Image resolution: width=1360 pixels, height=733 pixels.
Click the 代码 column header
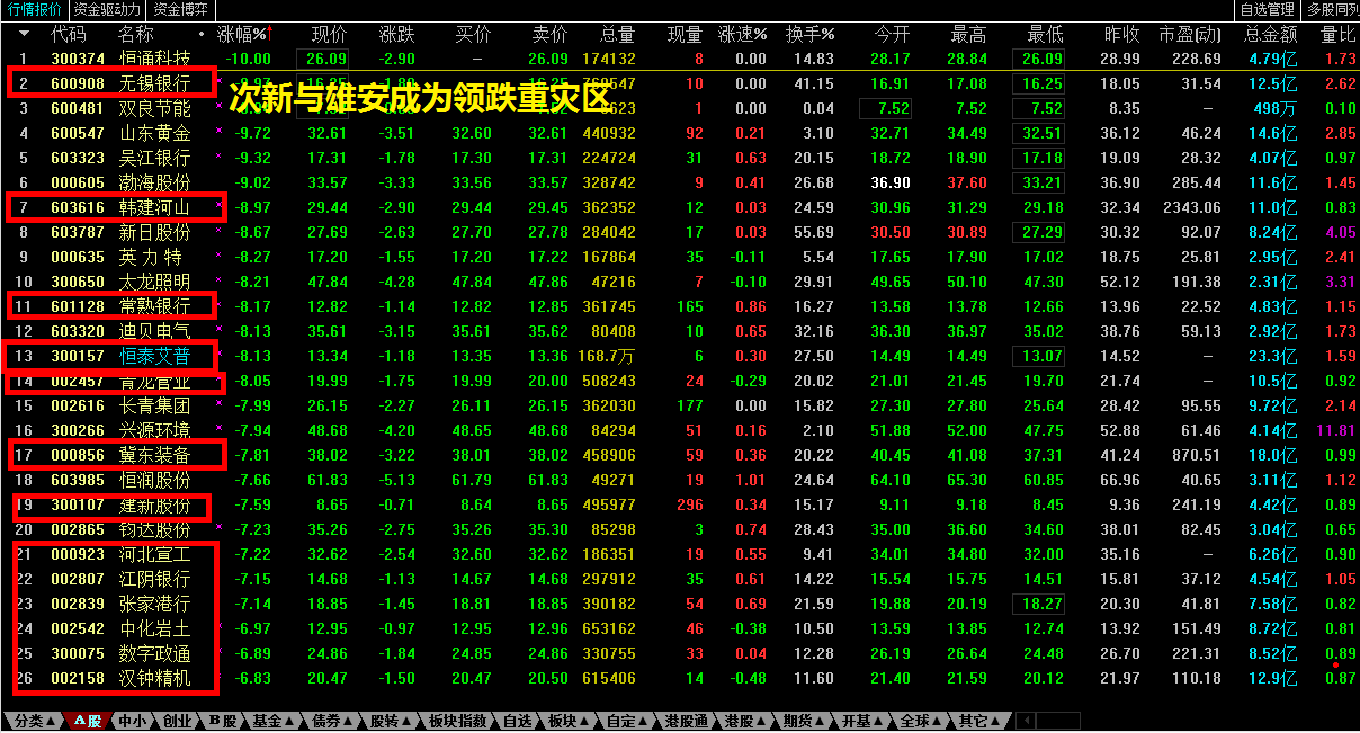68,34
